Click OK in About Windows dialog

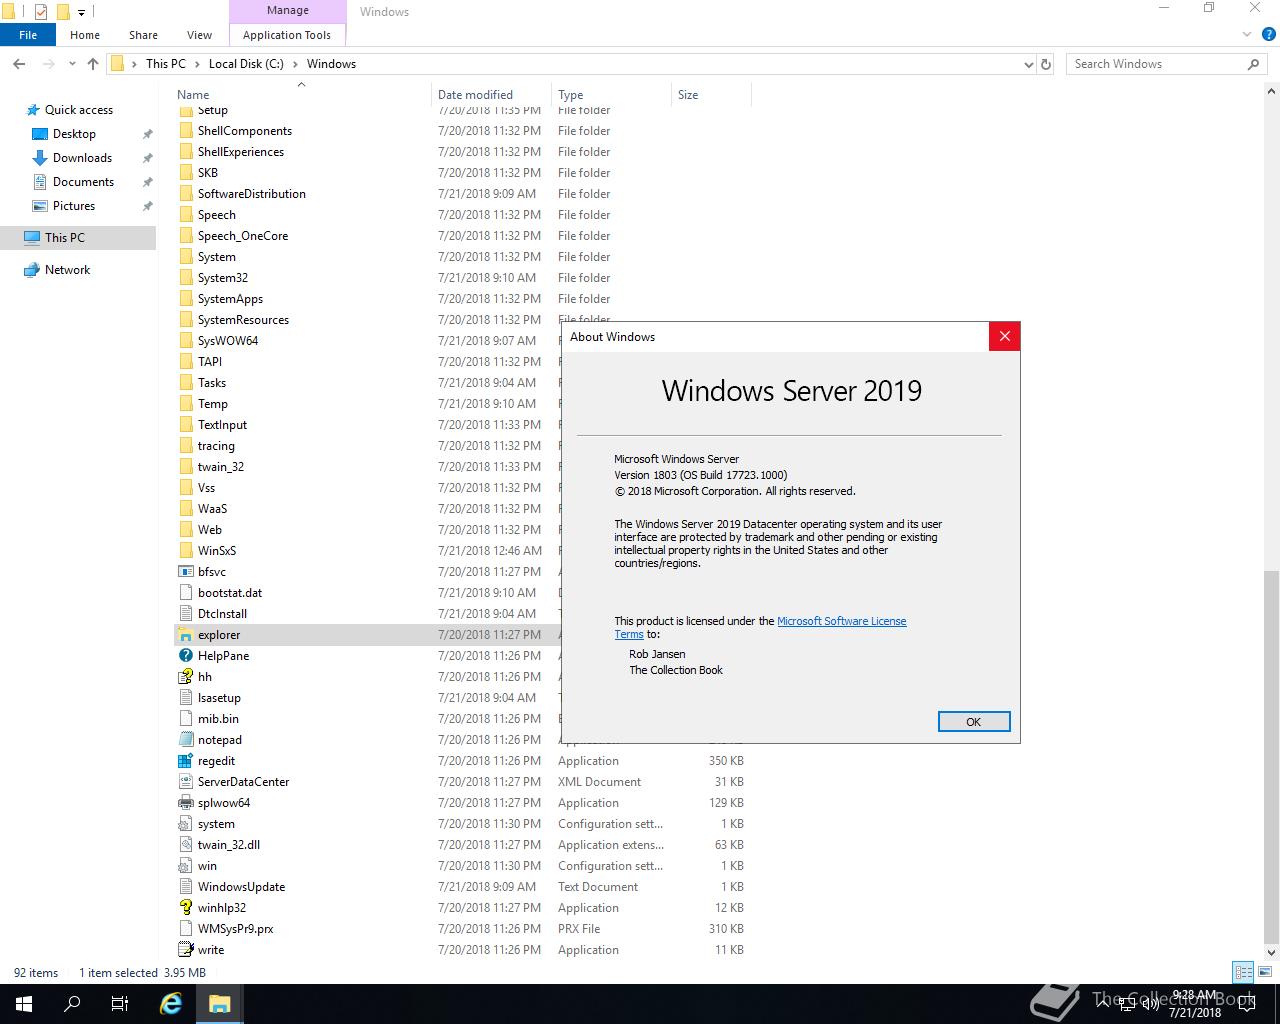[x=974, y=722]
